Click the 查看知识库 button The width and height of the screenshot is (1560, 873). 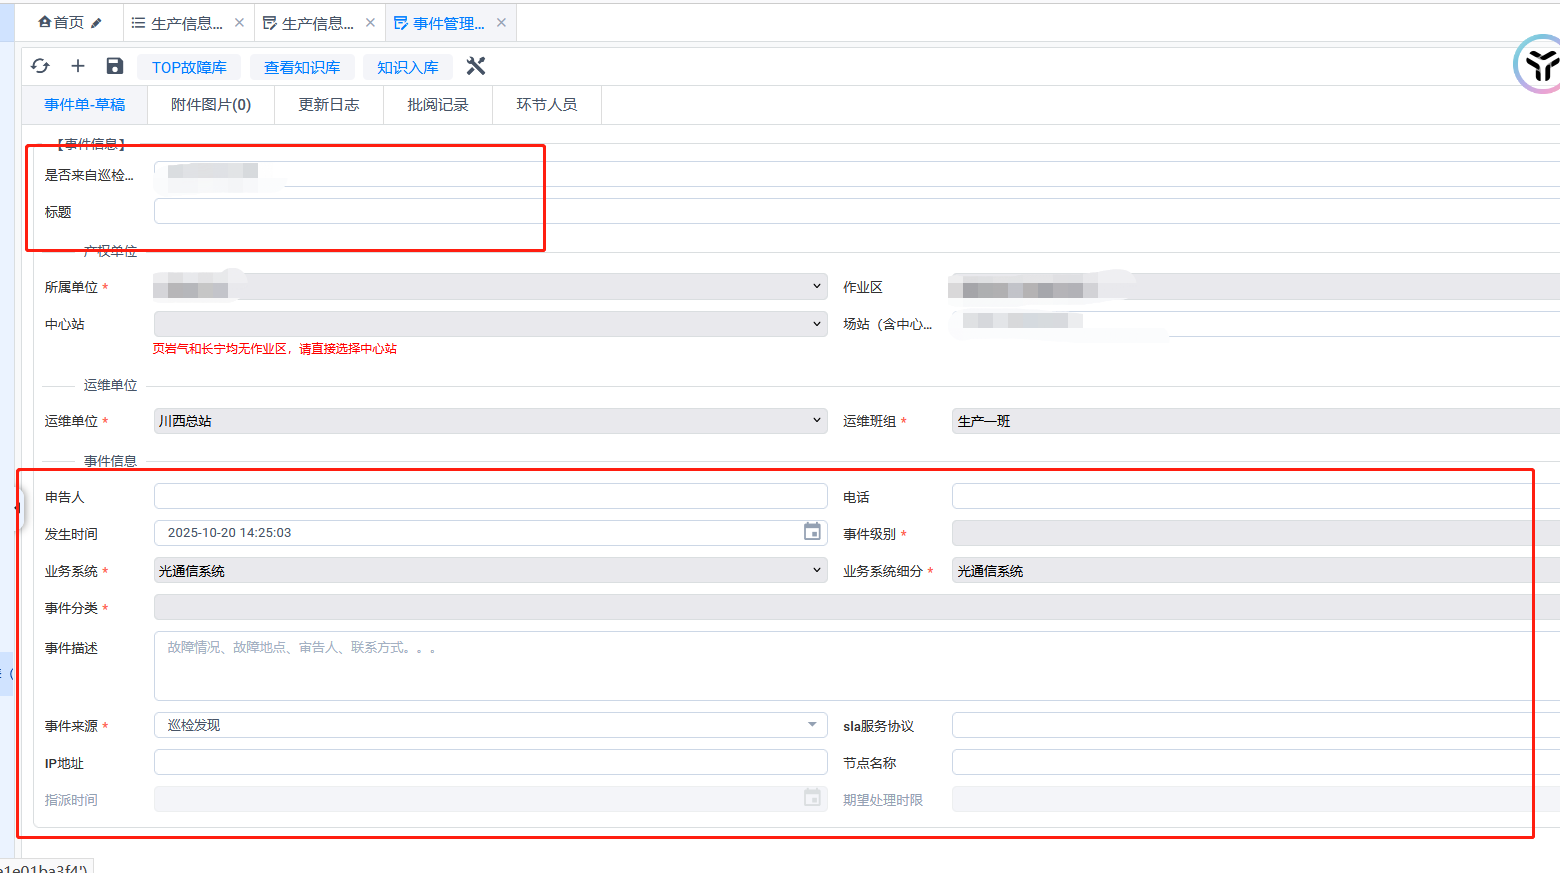click(x=302, y=67)
